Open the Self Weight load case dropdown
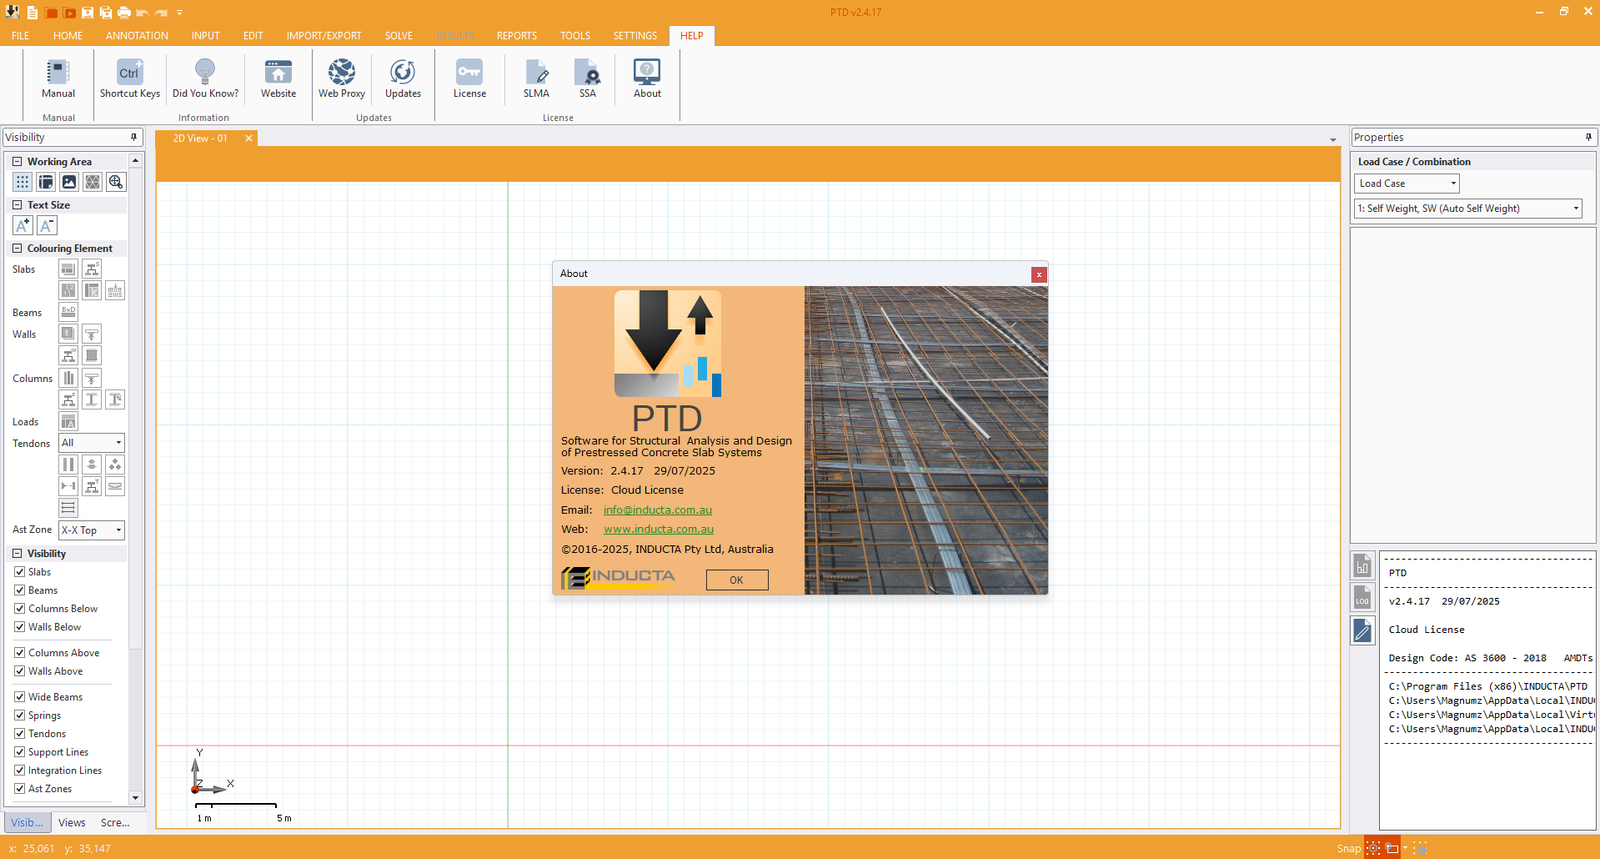The height and width of the screenshot is (859, 1600). click(1468, 208)
